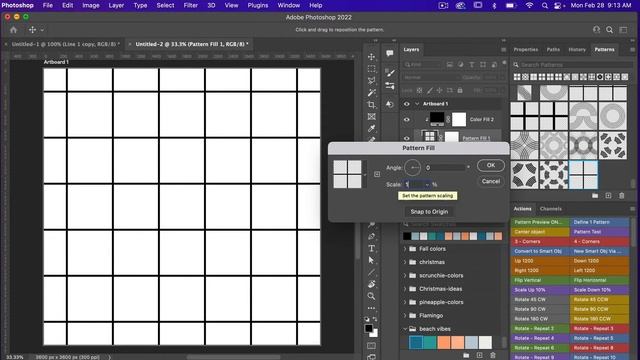640x360 pixels.
Task: Open the Wi-Fi status menu
Action: 529,6
